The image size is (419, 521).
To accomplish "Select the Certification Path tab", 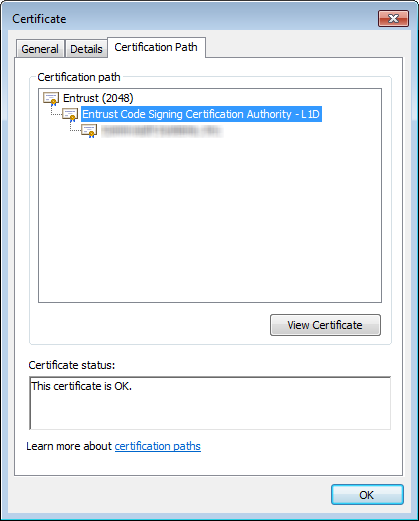I will coord(156,47).
